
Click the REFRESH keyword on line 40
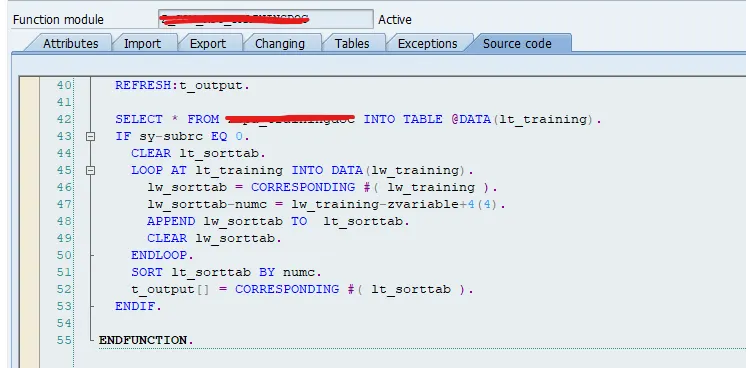click(x=143, y=86)
